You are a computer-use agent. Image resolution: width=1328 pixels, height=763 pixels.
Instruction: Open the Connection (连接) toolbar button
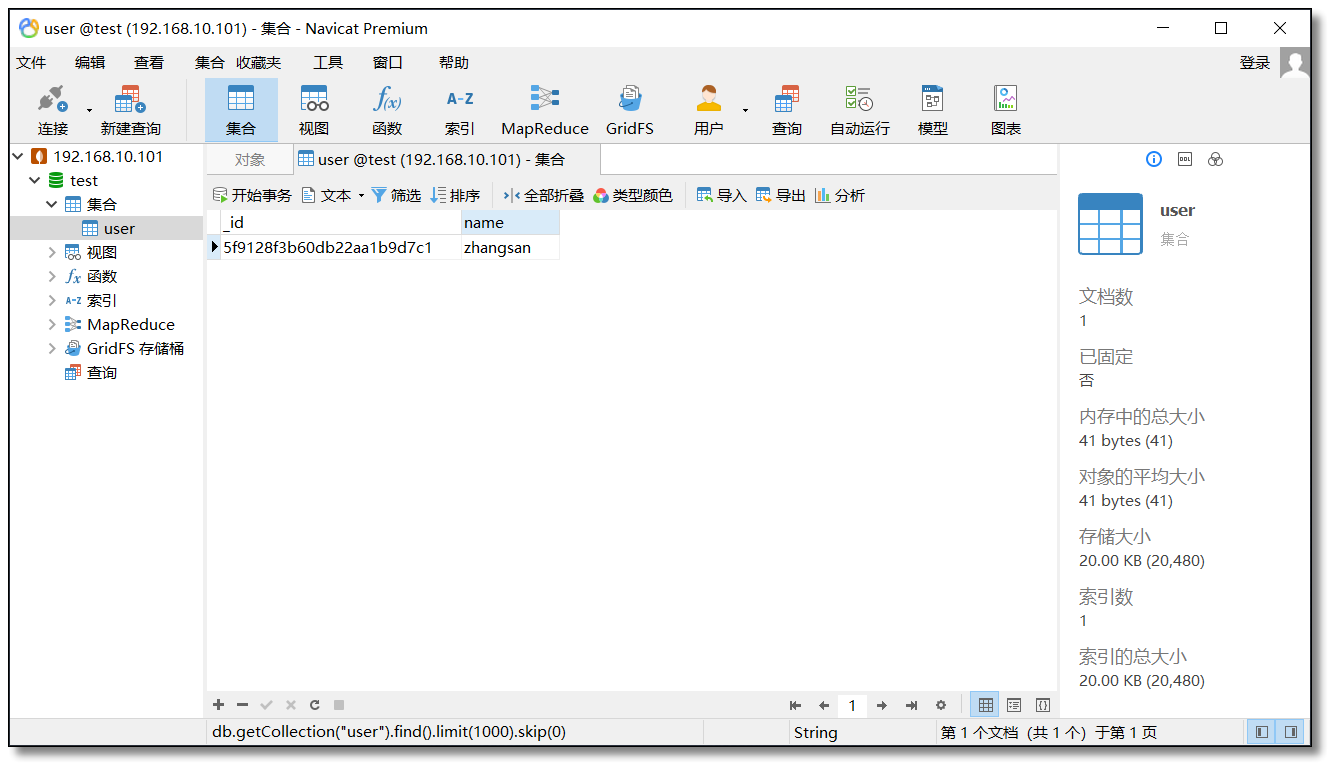point(53,110)
